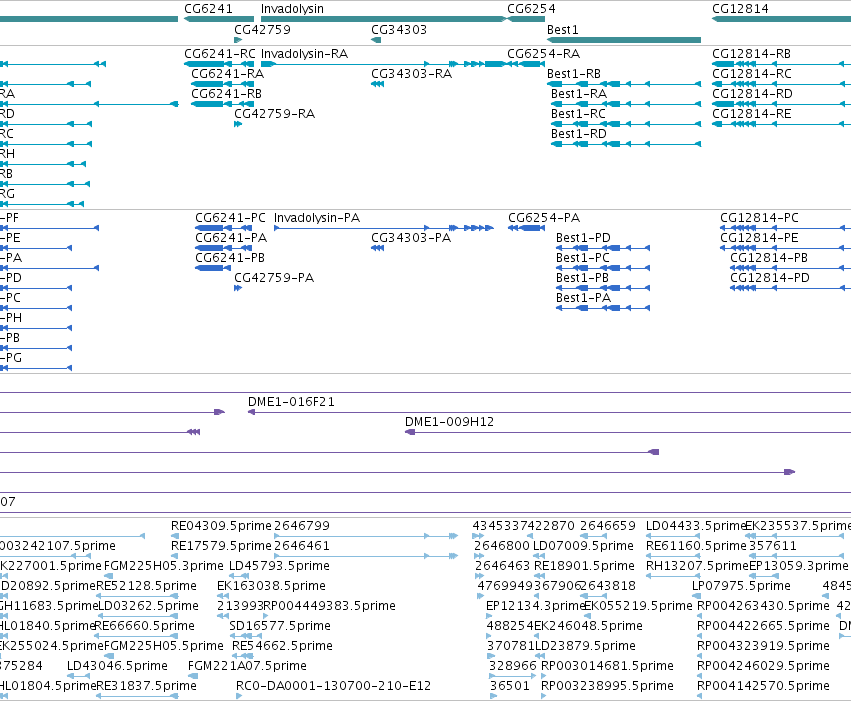The height and width of the screenshot is (701, 851).
Task: Click CG34303-RA transcript label
Action: (x=411, y=74)
